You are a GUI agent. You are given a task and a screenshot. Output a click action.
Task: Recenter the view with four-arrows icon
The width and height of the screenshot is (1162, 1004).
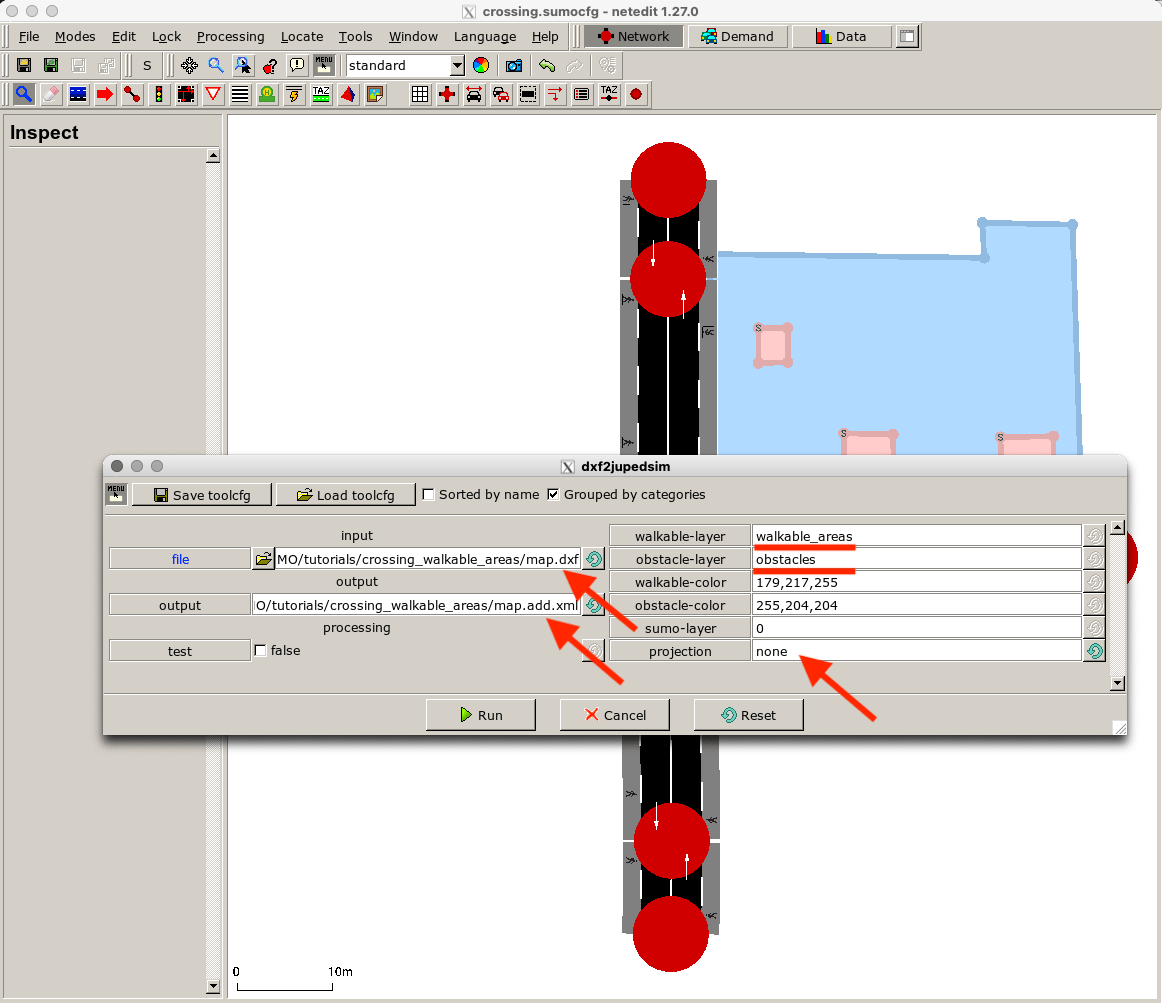(189, 65)
